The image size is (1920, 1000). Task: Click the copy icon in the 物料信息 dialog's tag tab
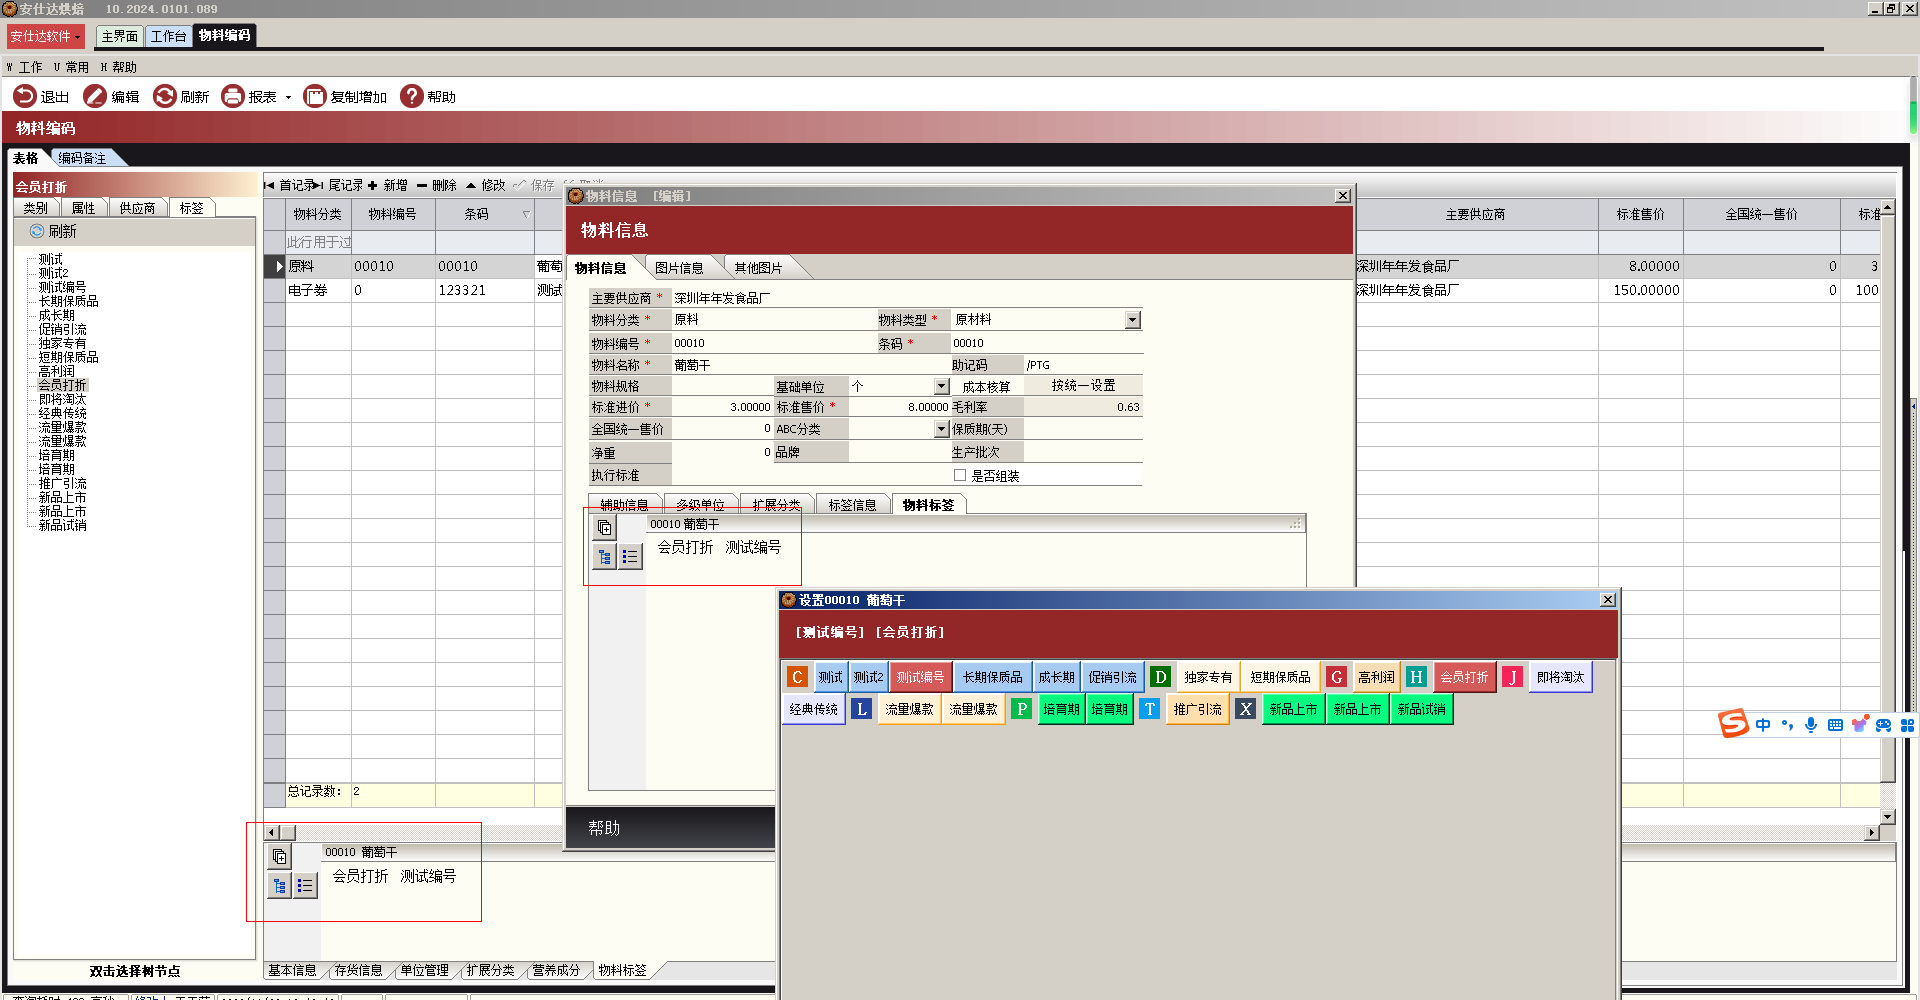[604, 527]
